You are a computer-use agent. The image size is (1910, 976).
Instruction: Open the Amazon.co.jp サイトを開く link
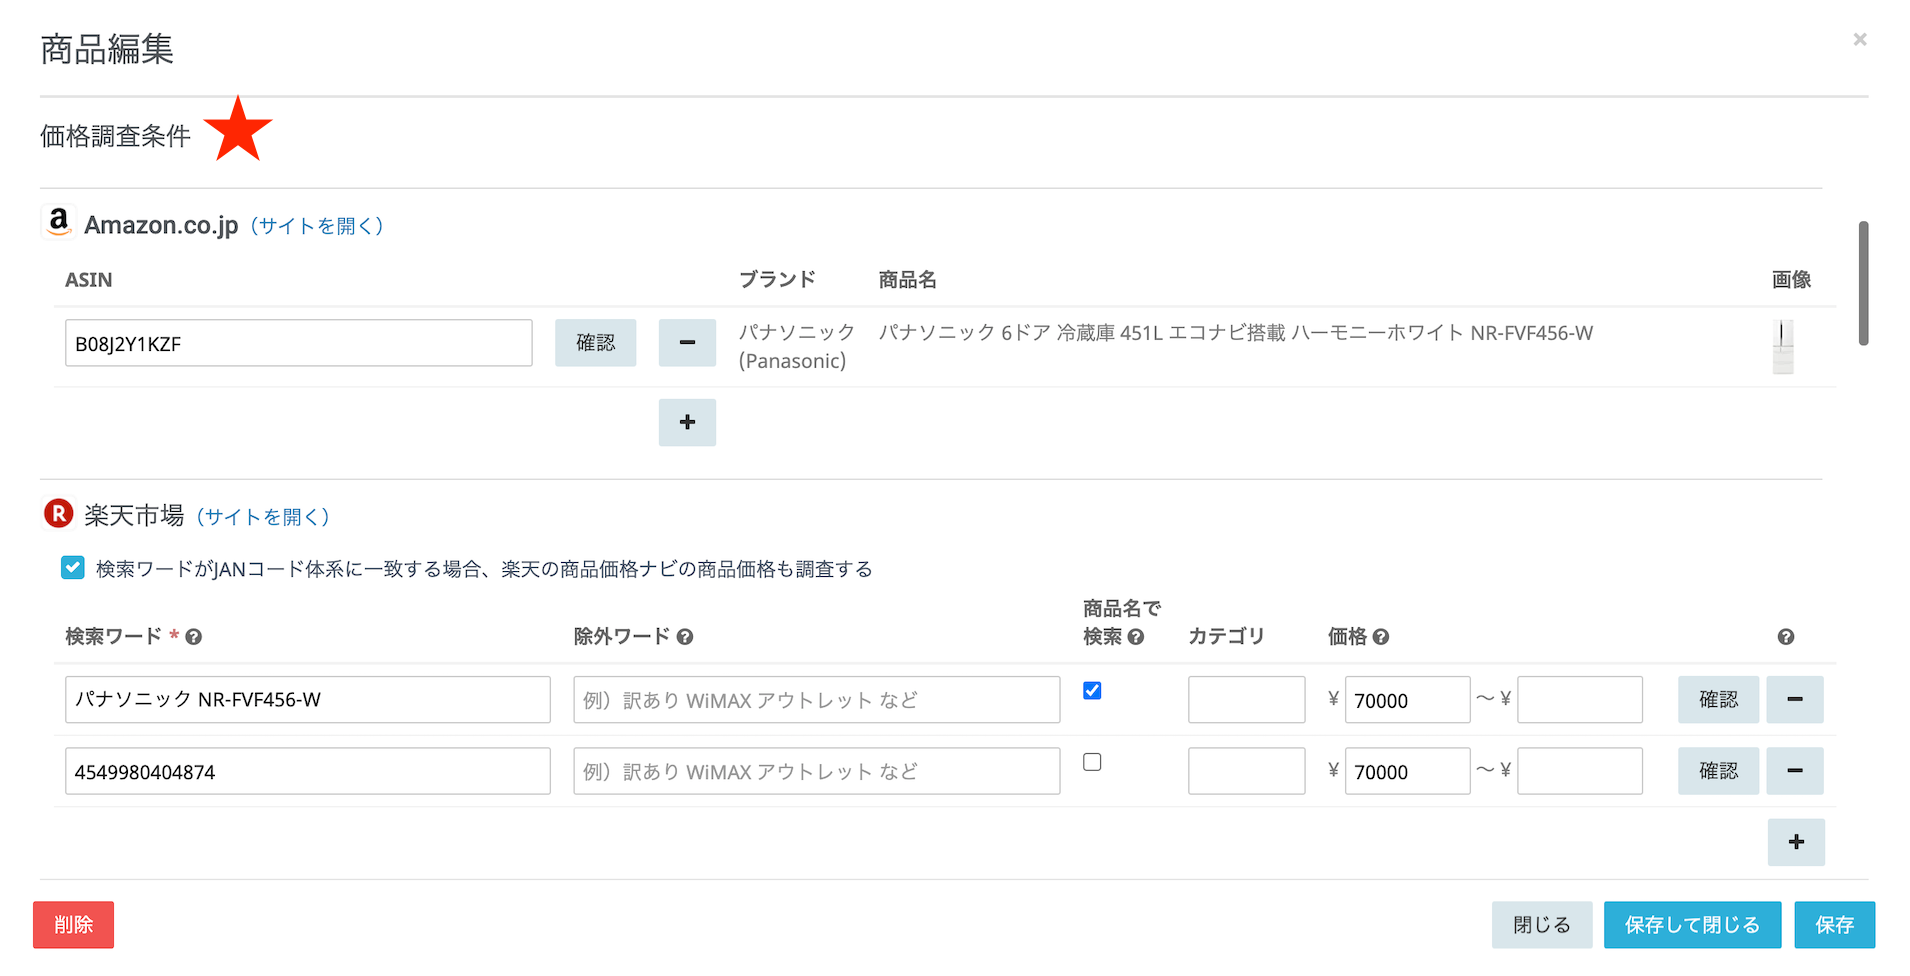point(316,226)
